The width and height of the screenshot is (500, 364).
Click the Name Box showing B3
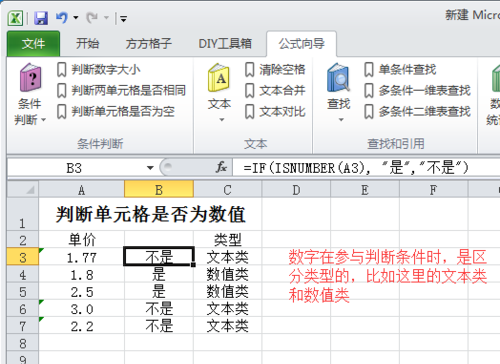click(x=74, y=168)
